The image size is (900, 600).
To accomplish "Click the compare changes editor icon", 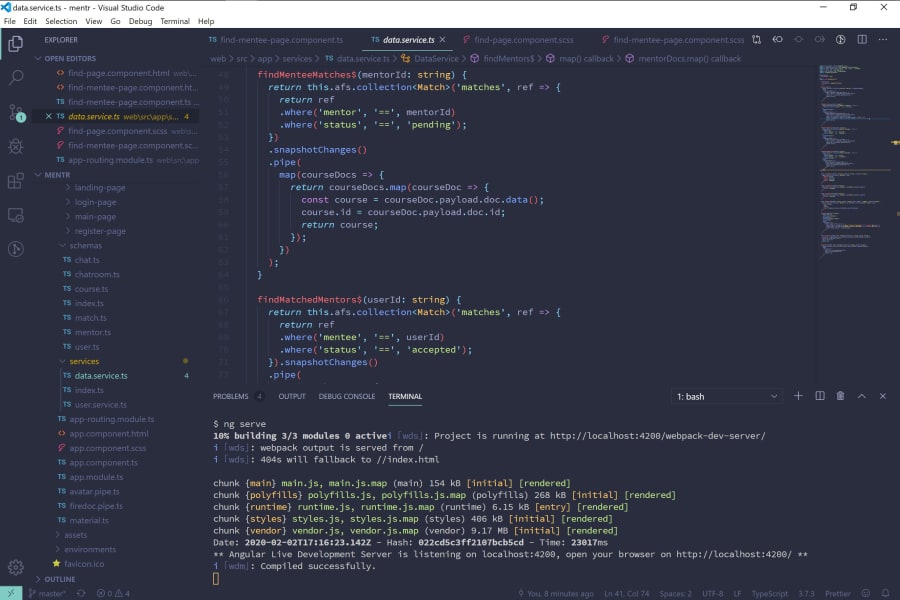I will click(x=757, y=40).
